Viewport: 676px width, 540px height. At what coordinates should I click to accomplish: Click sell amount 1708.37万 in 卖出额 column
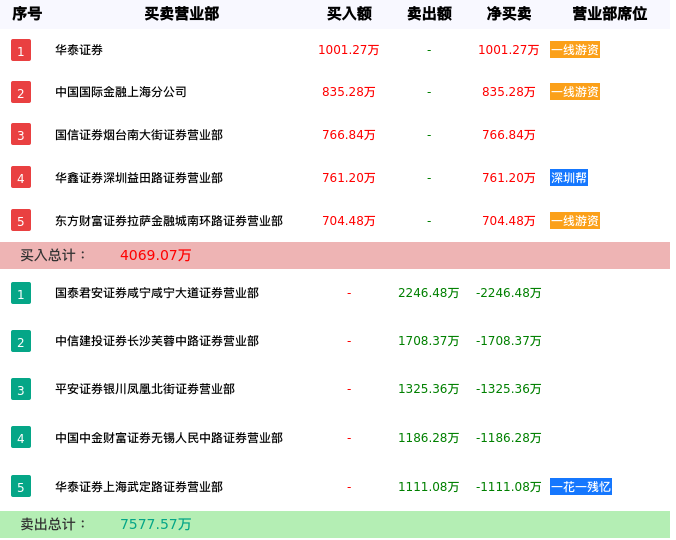429,341
